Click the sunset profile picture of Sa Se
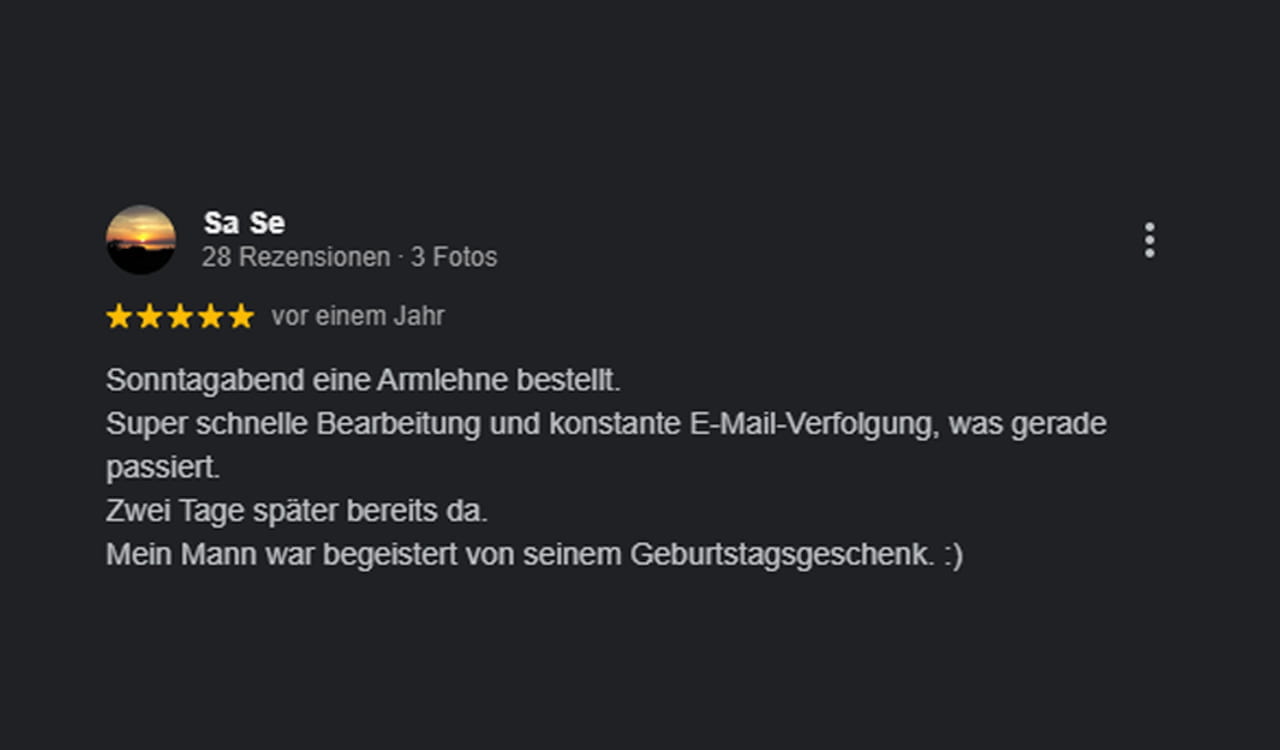 pyautogui.click(x=141, y=240)
